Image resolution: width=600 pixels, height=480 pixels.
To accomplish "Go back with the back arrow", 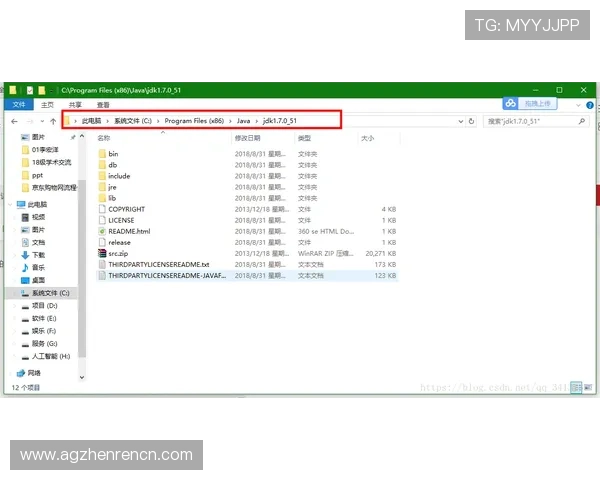I will (x=14, y=121).
